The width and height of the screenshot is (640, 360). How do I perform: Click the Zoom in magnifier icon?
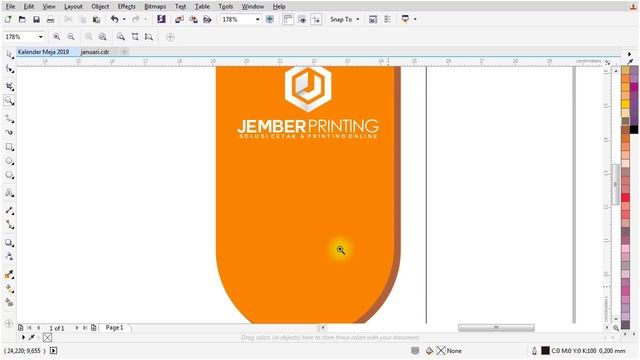tap(56, 37)
